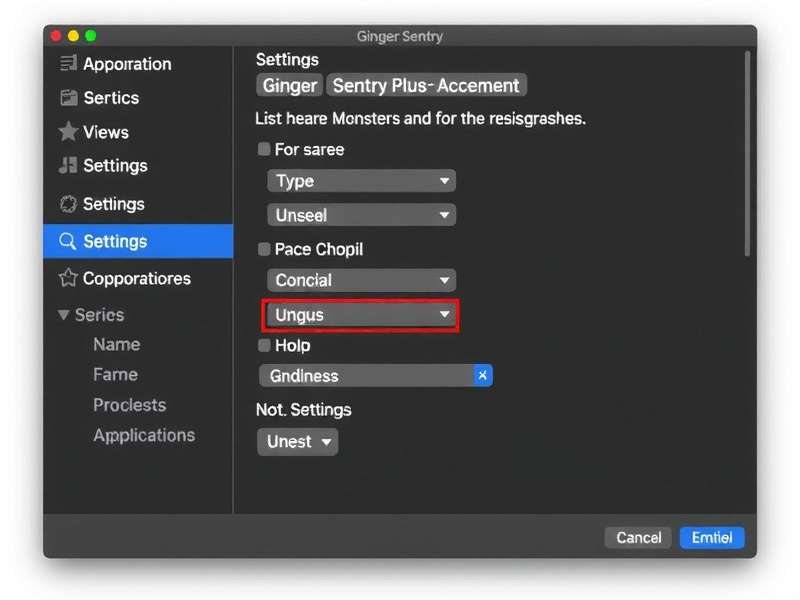Screen dimensions: 800x600
Task: Select Proclests under the Series section
Action: tap(130, 404)
